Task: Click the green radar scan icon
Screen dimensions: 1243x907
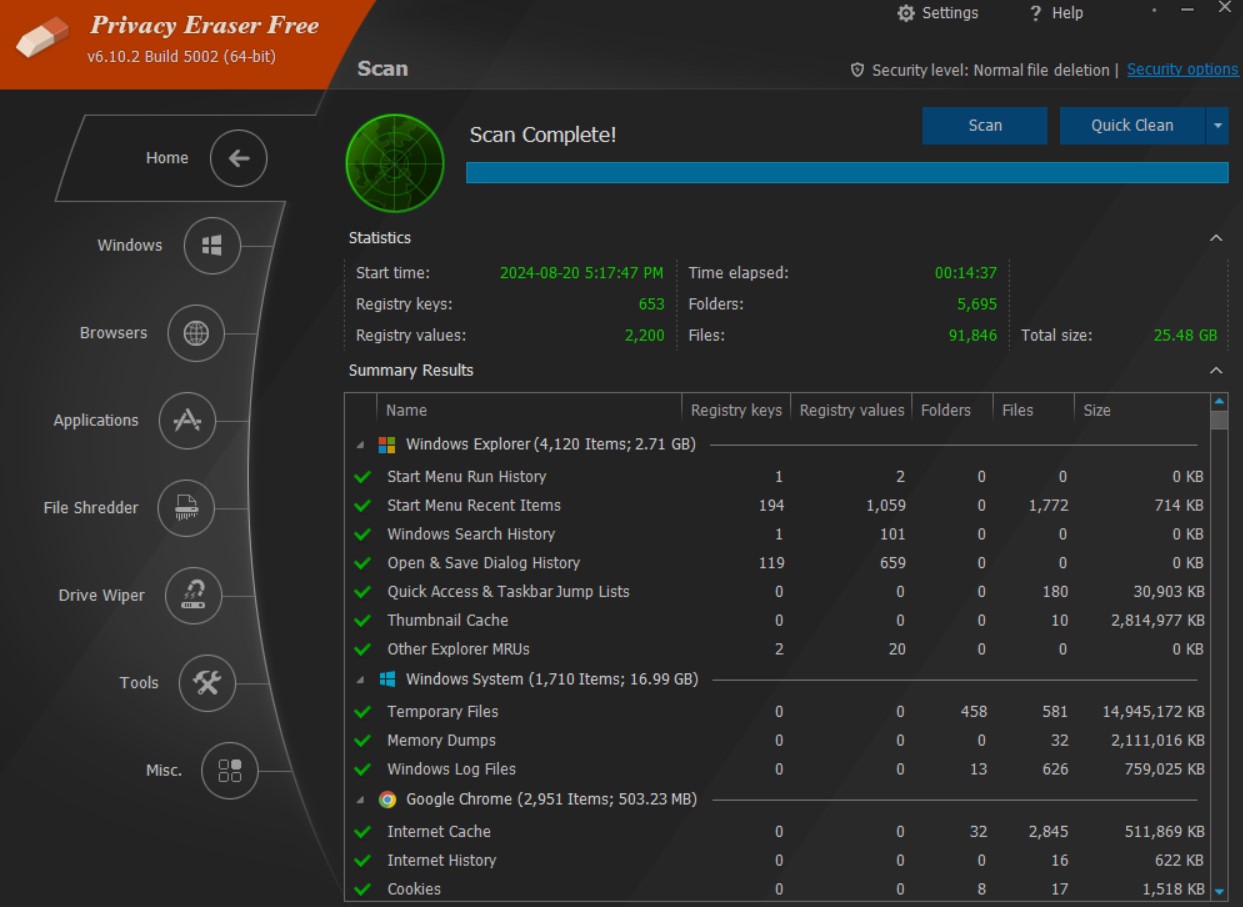Action: tap(395, 163)
